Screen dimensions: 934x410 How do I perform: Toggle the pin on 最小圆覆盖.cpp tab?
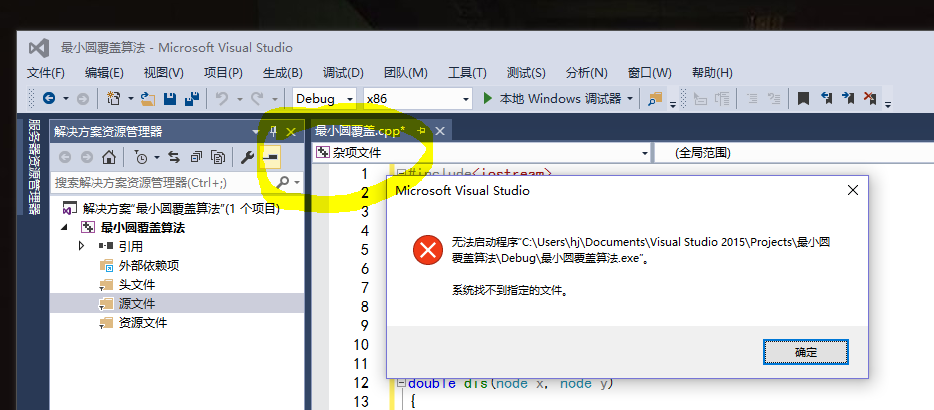[421, 131]
